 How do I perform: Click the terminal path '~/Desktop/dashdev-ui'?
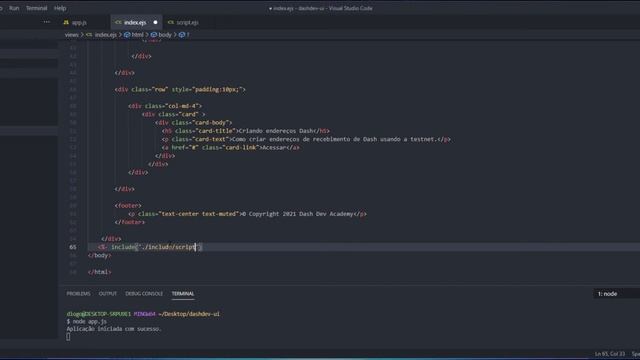point(189,314)
